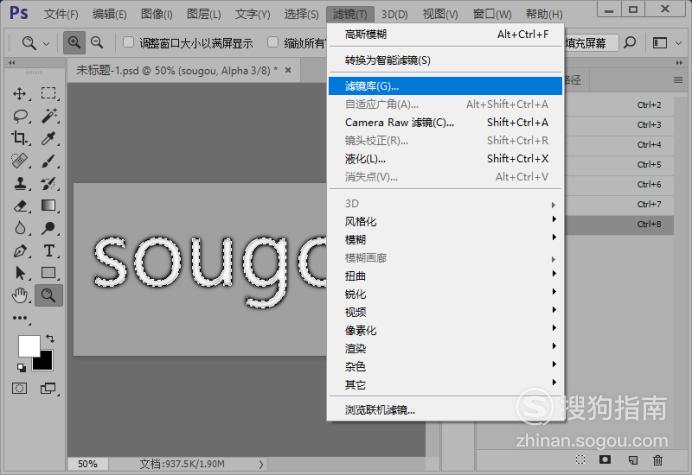Select the Clone Stamp tool
This screenshot has height=475, width=692.
19,183
